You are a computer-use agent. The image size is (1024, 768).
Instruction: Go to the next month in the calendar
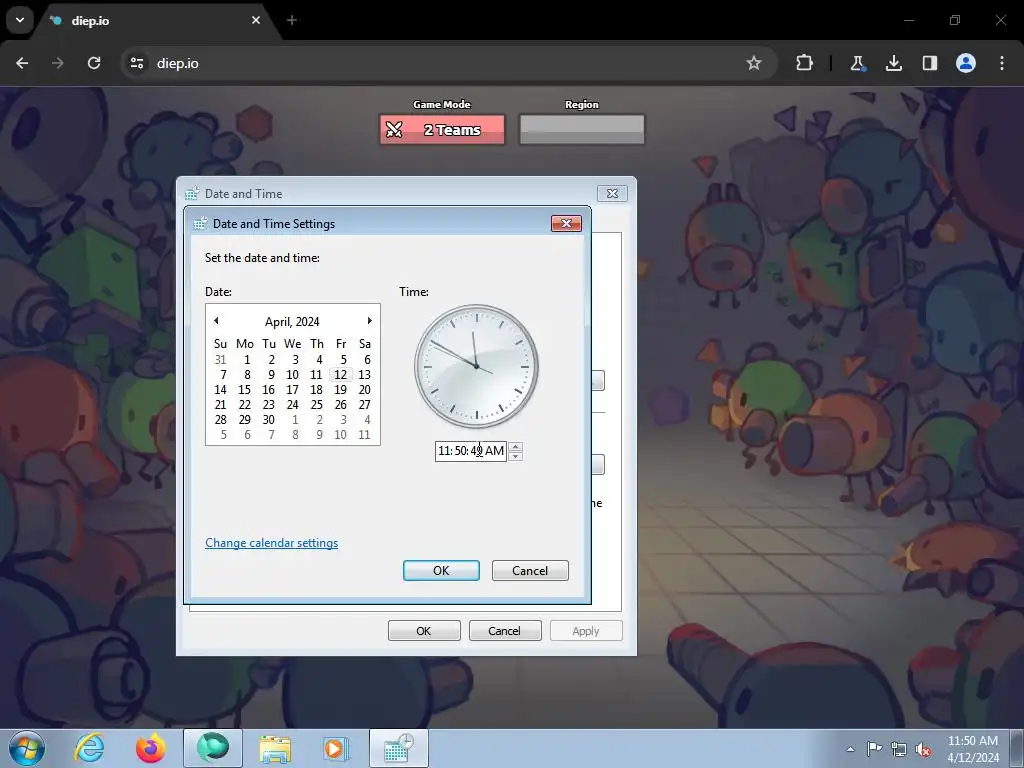pyautogui.click(x=369, y=321)
